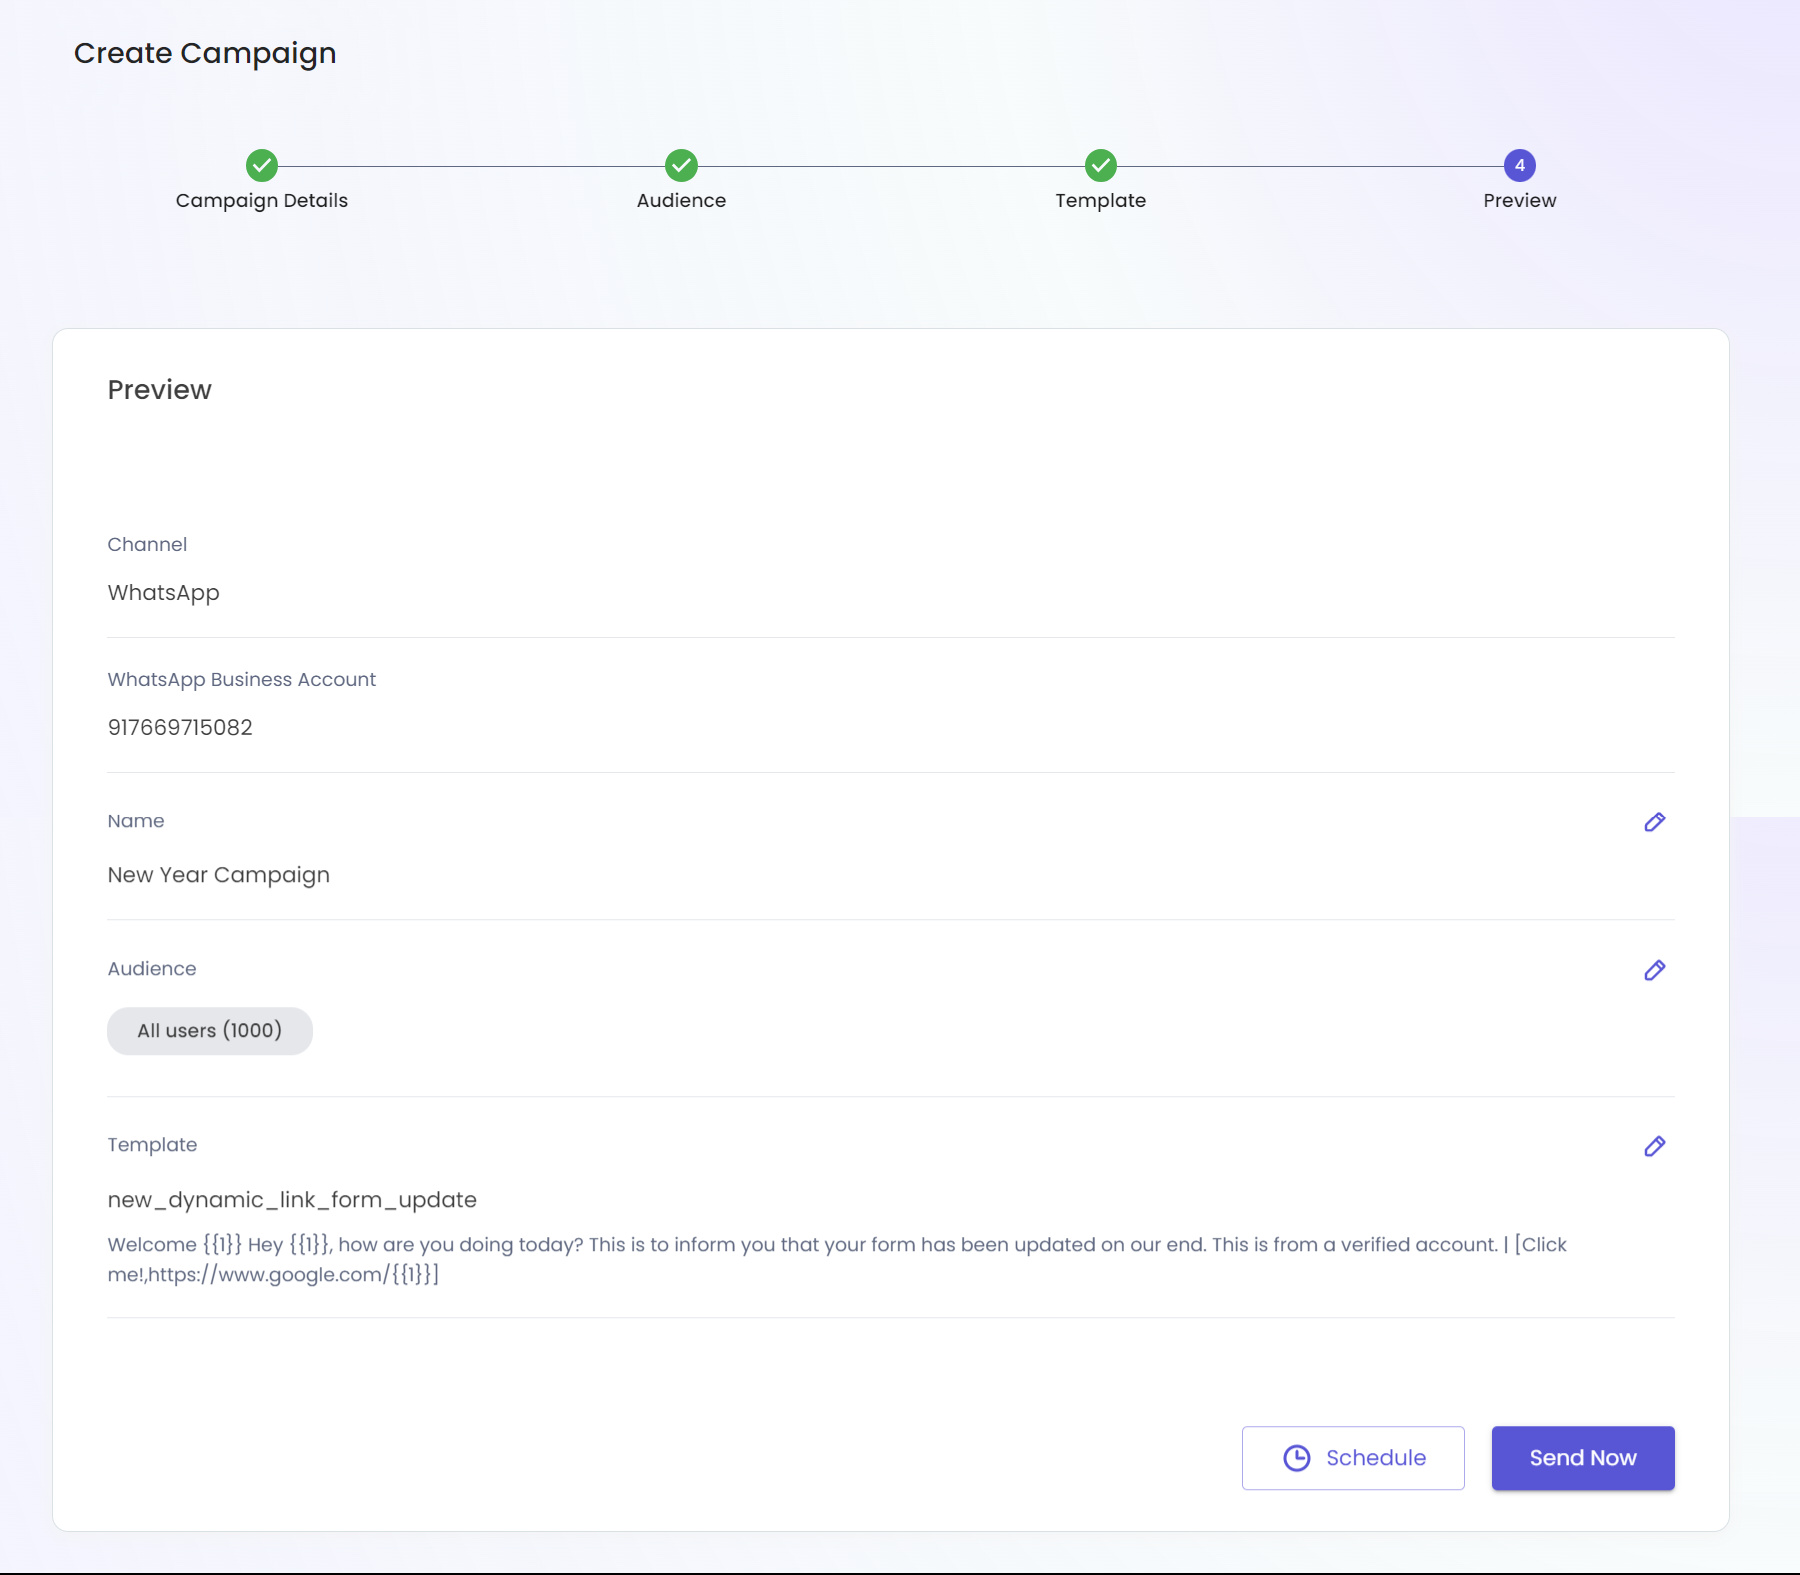Click the New Year Campaign name text
The height and width of the screenshot is (1575, 1800).
[219, 875]
